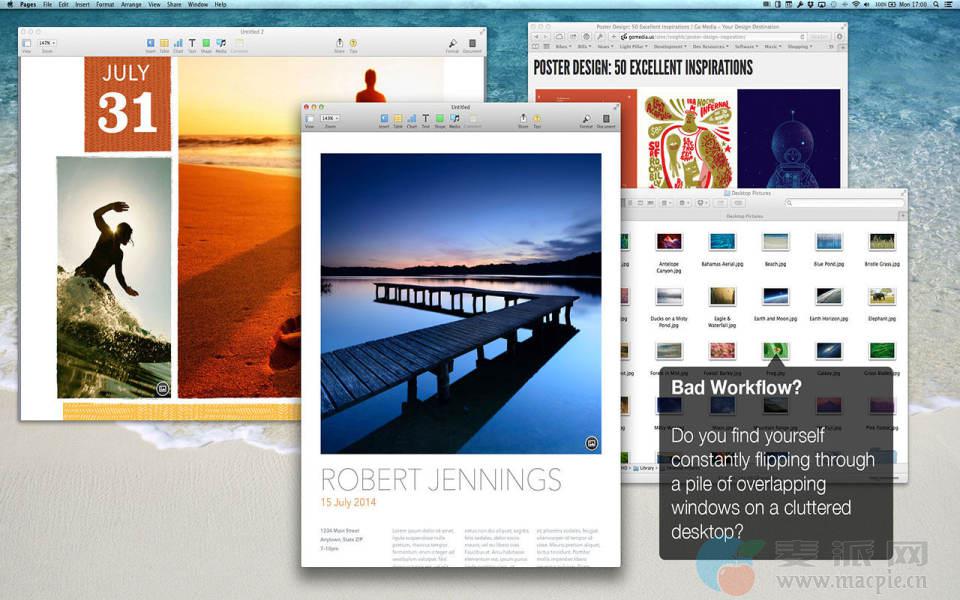Select the Text tool in the Untitled 2 window
Screen dimensions: 960x600
[192, 44]
